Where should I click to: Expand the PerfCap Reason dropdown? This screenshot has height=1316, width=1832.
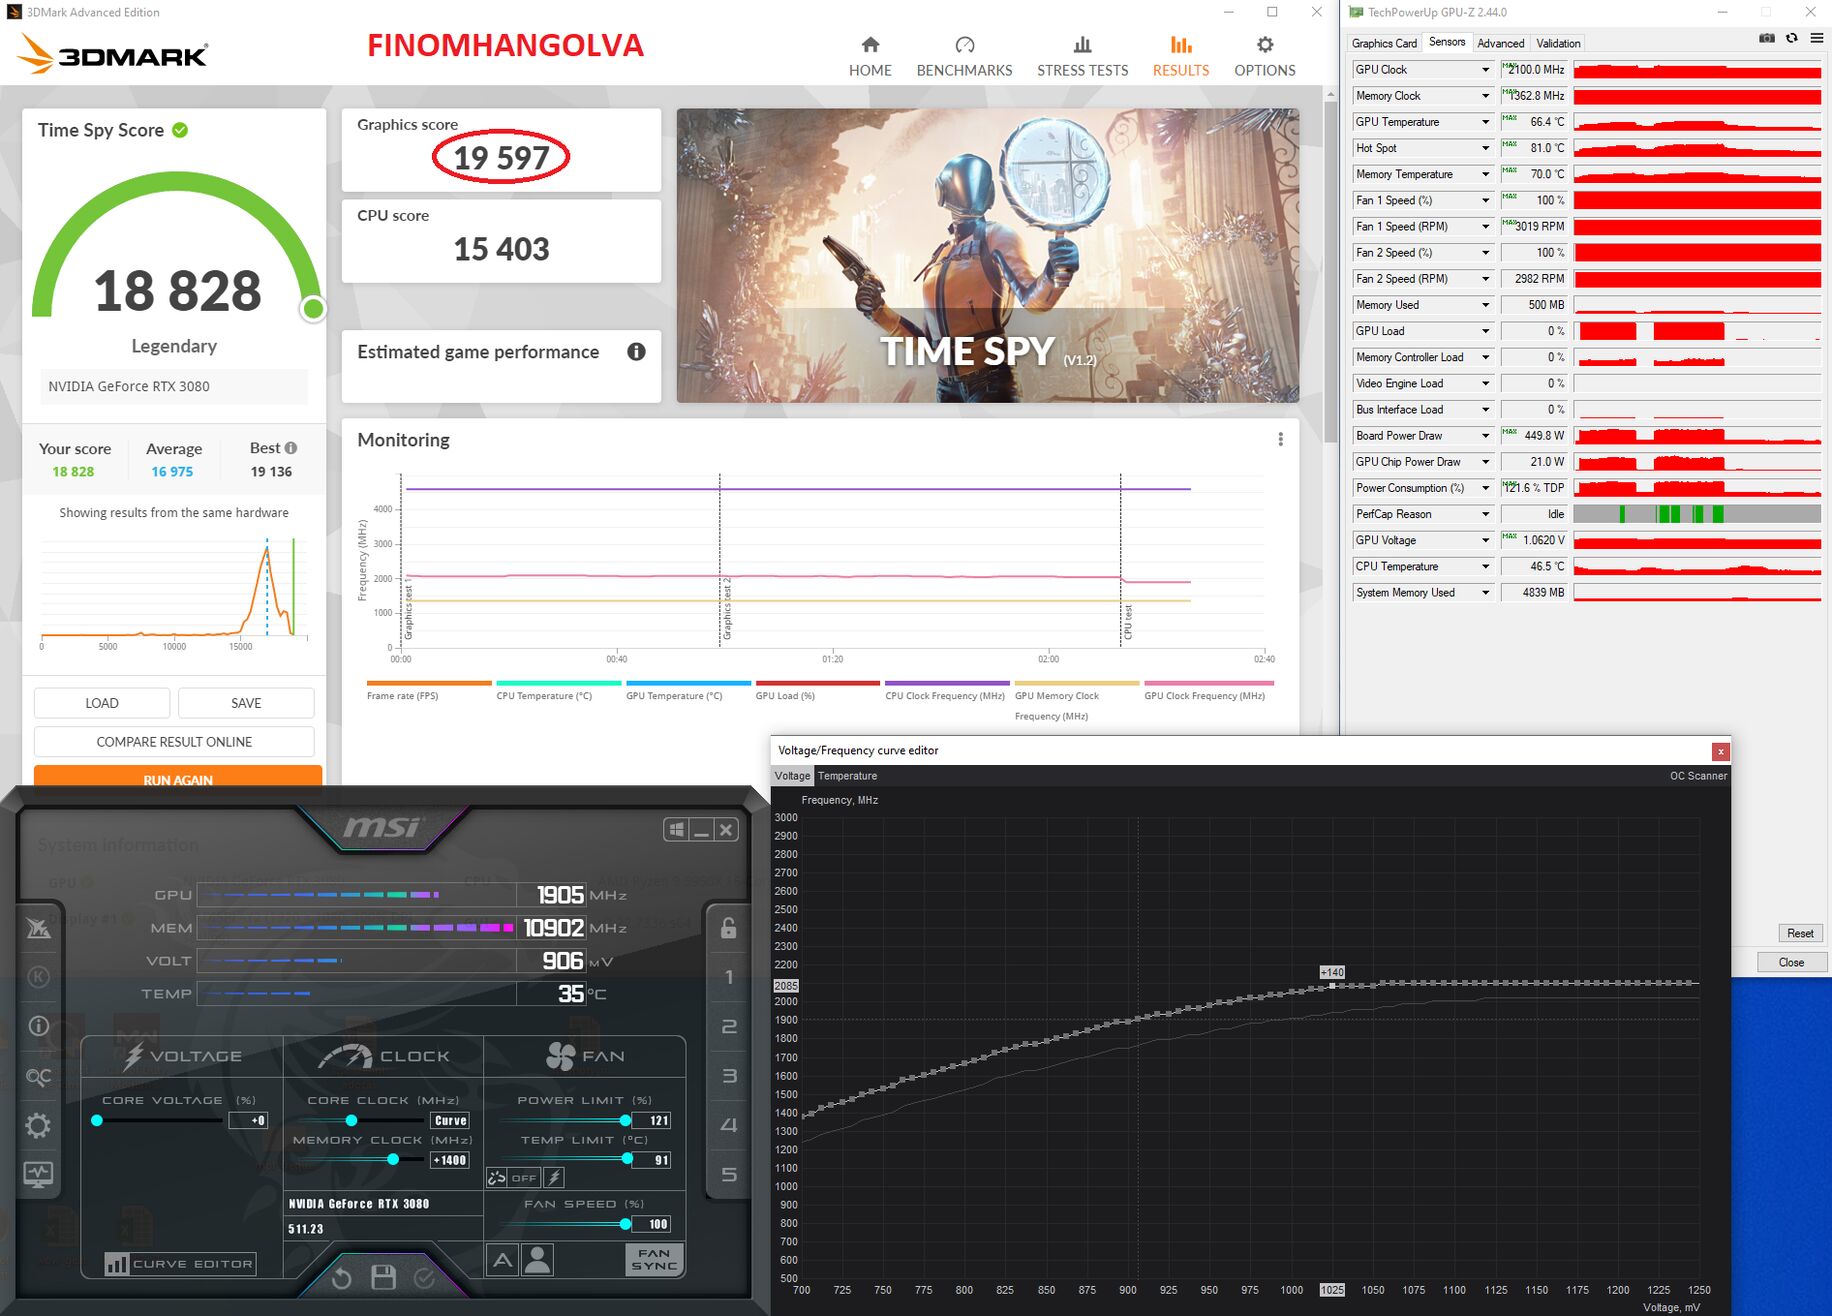1485,514
